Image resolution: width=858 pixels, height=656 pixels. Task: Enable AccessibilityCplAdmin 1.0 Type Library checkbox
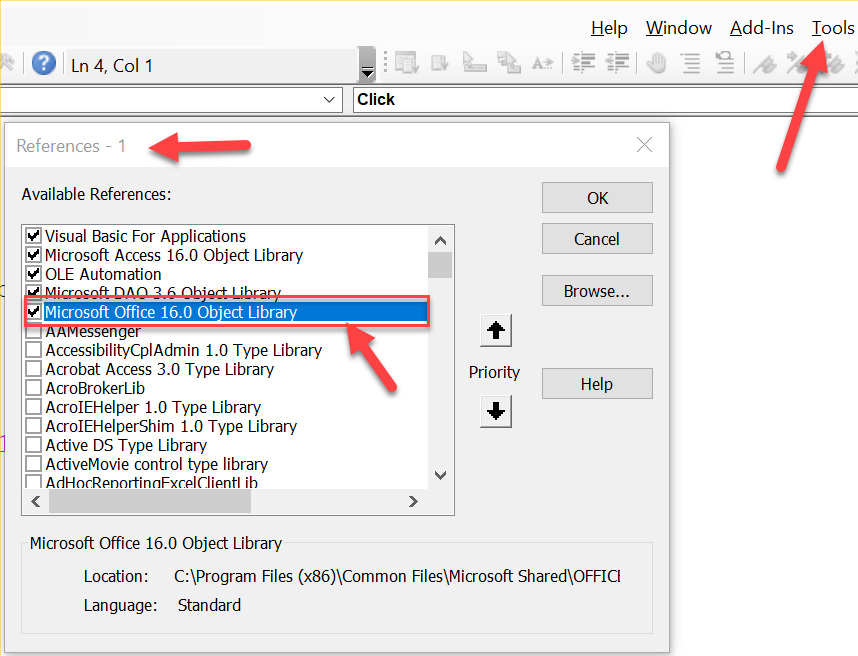pos(33,350)
